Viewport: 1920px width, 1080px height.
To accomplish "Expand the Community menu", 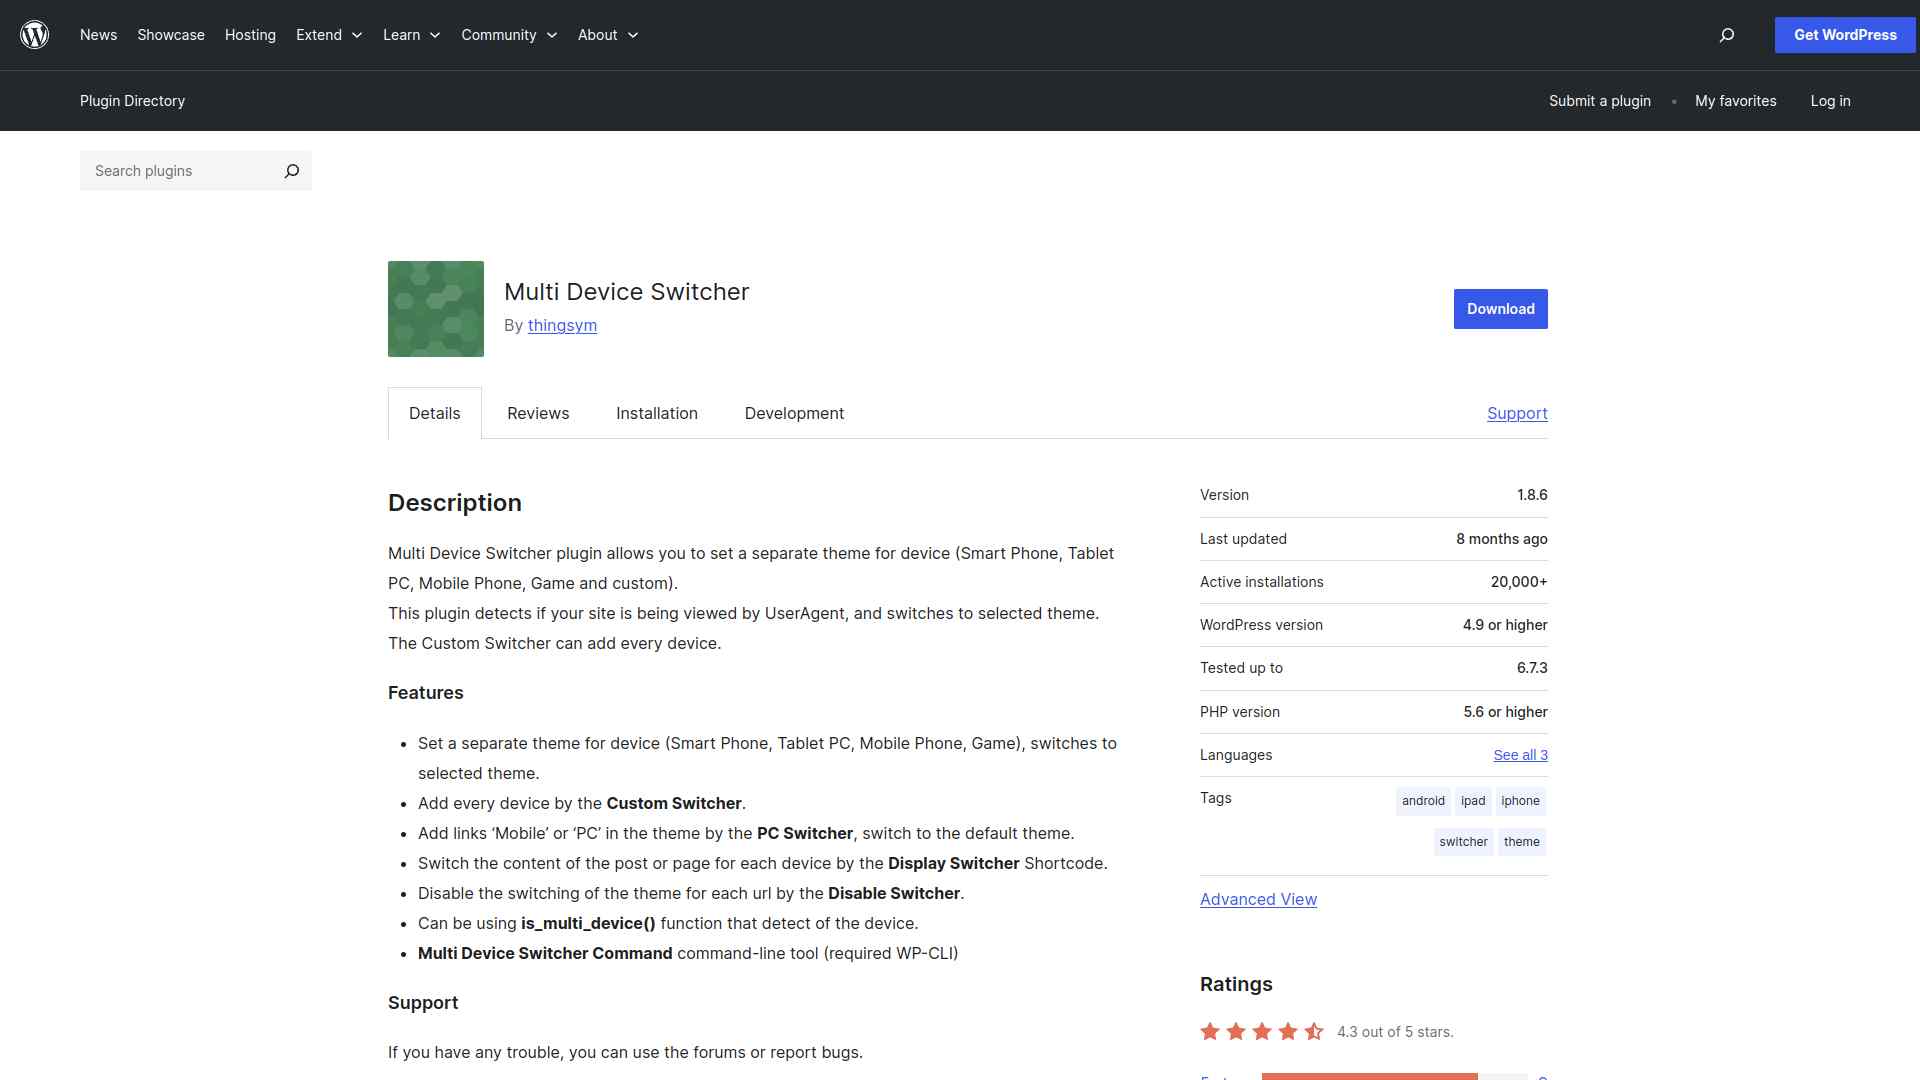I will click(x=509, y=35).
